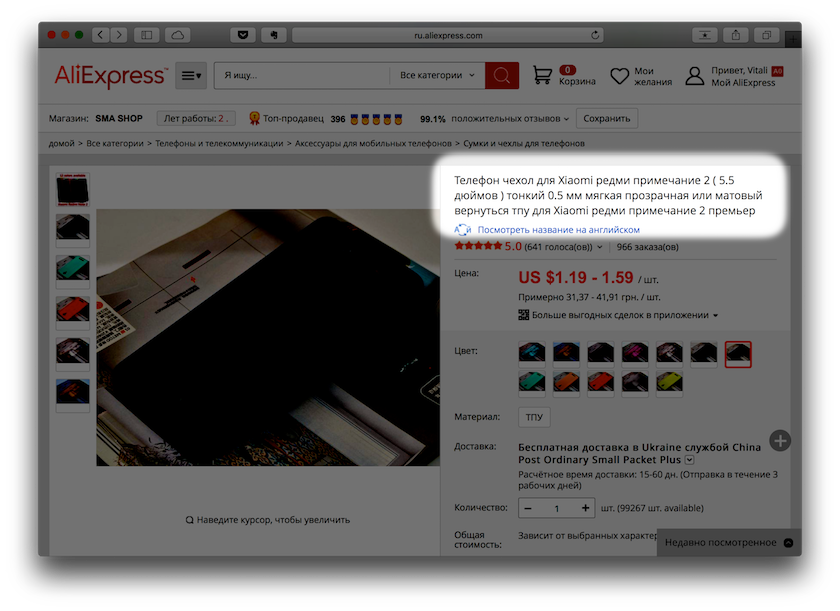
Task: Click the '966 заказа(ов)' orders text
Action: click(647, 247)
